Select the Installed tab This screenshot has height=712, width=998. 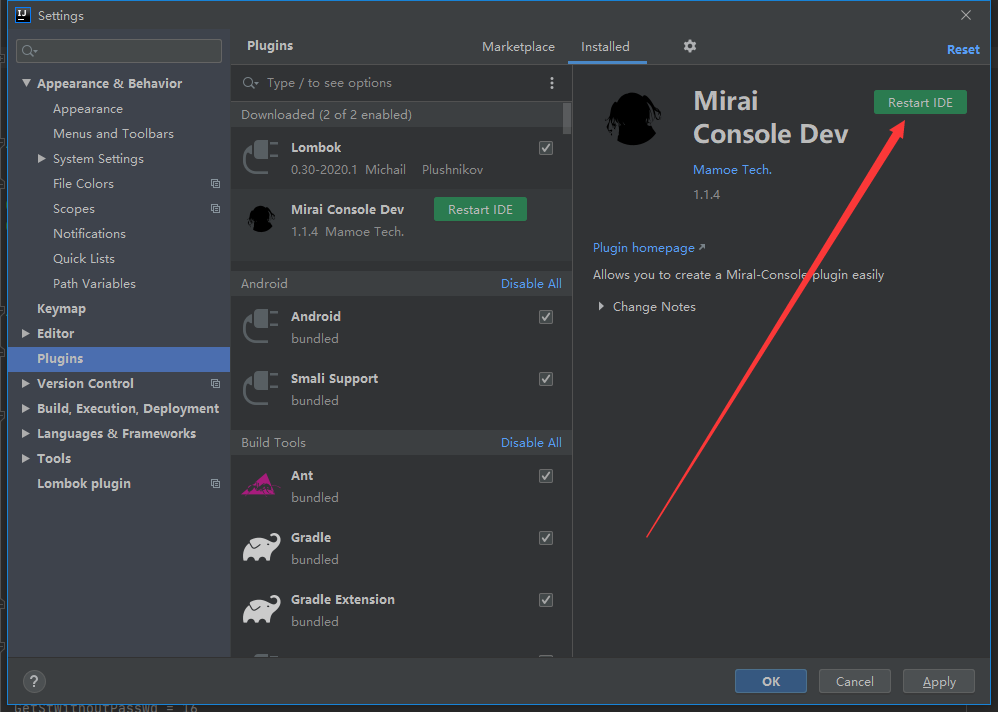pyautogui.click(x=605, y=46)
